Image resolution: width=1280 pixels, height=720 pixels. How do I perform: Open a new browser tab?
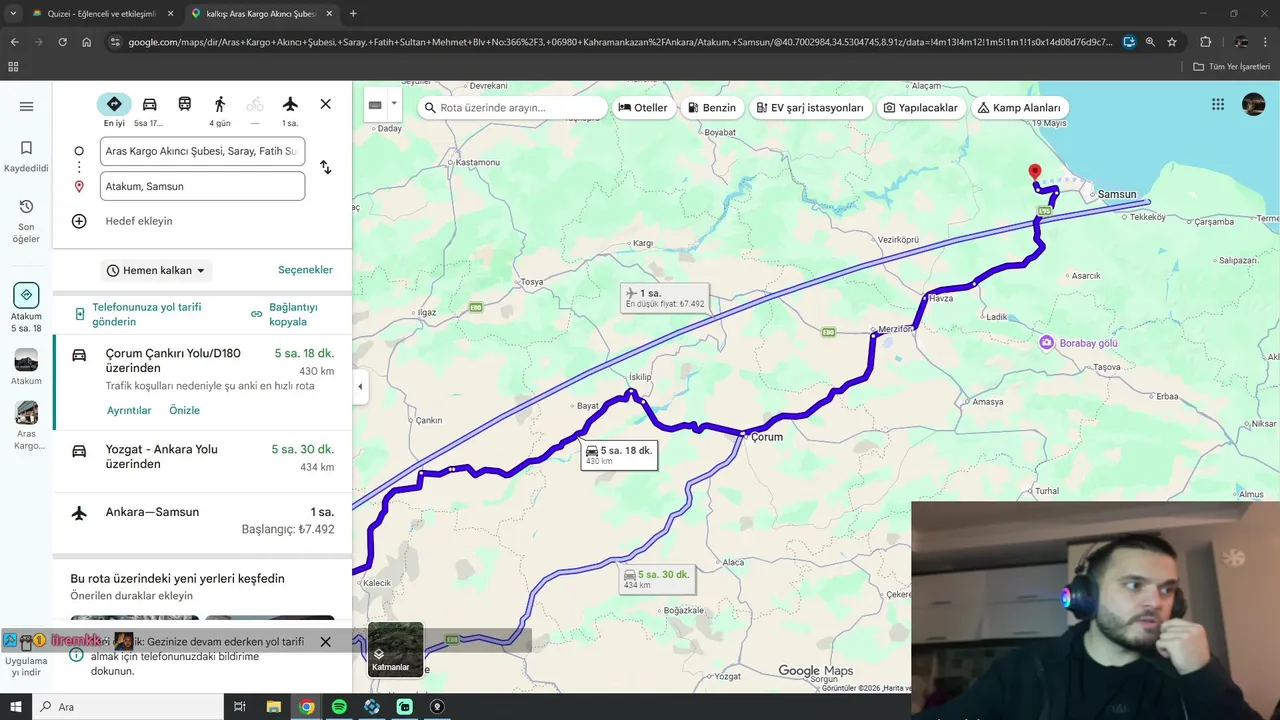tap(353, 14)
